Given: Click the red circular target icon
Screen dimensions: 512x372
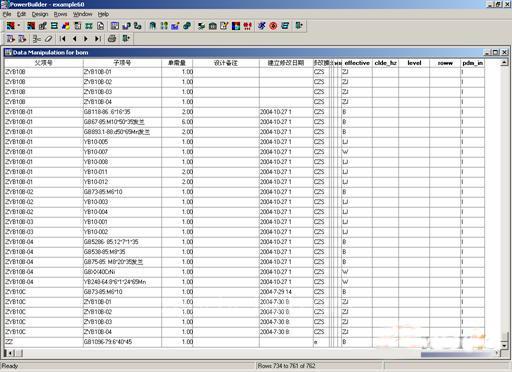Looking at the screenshot, I should (273, 26).
